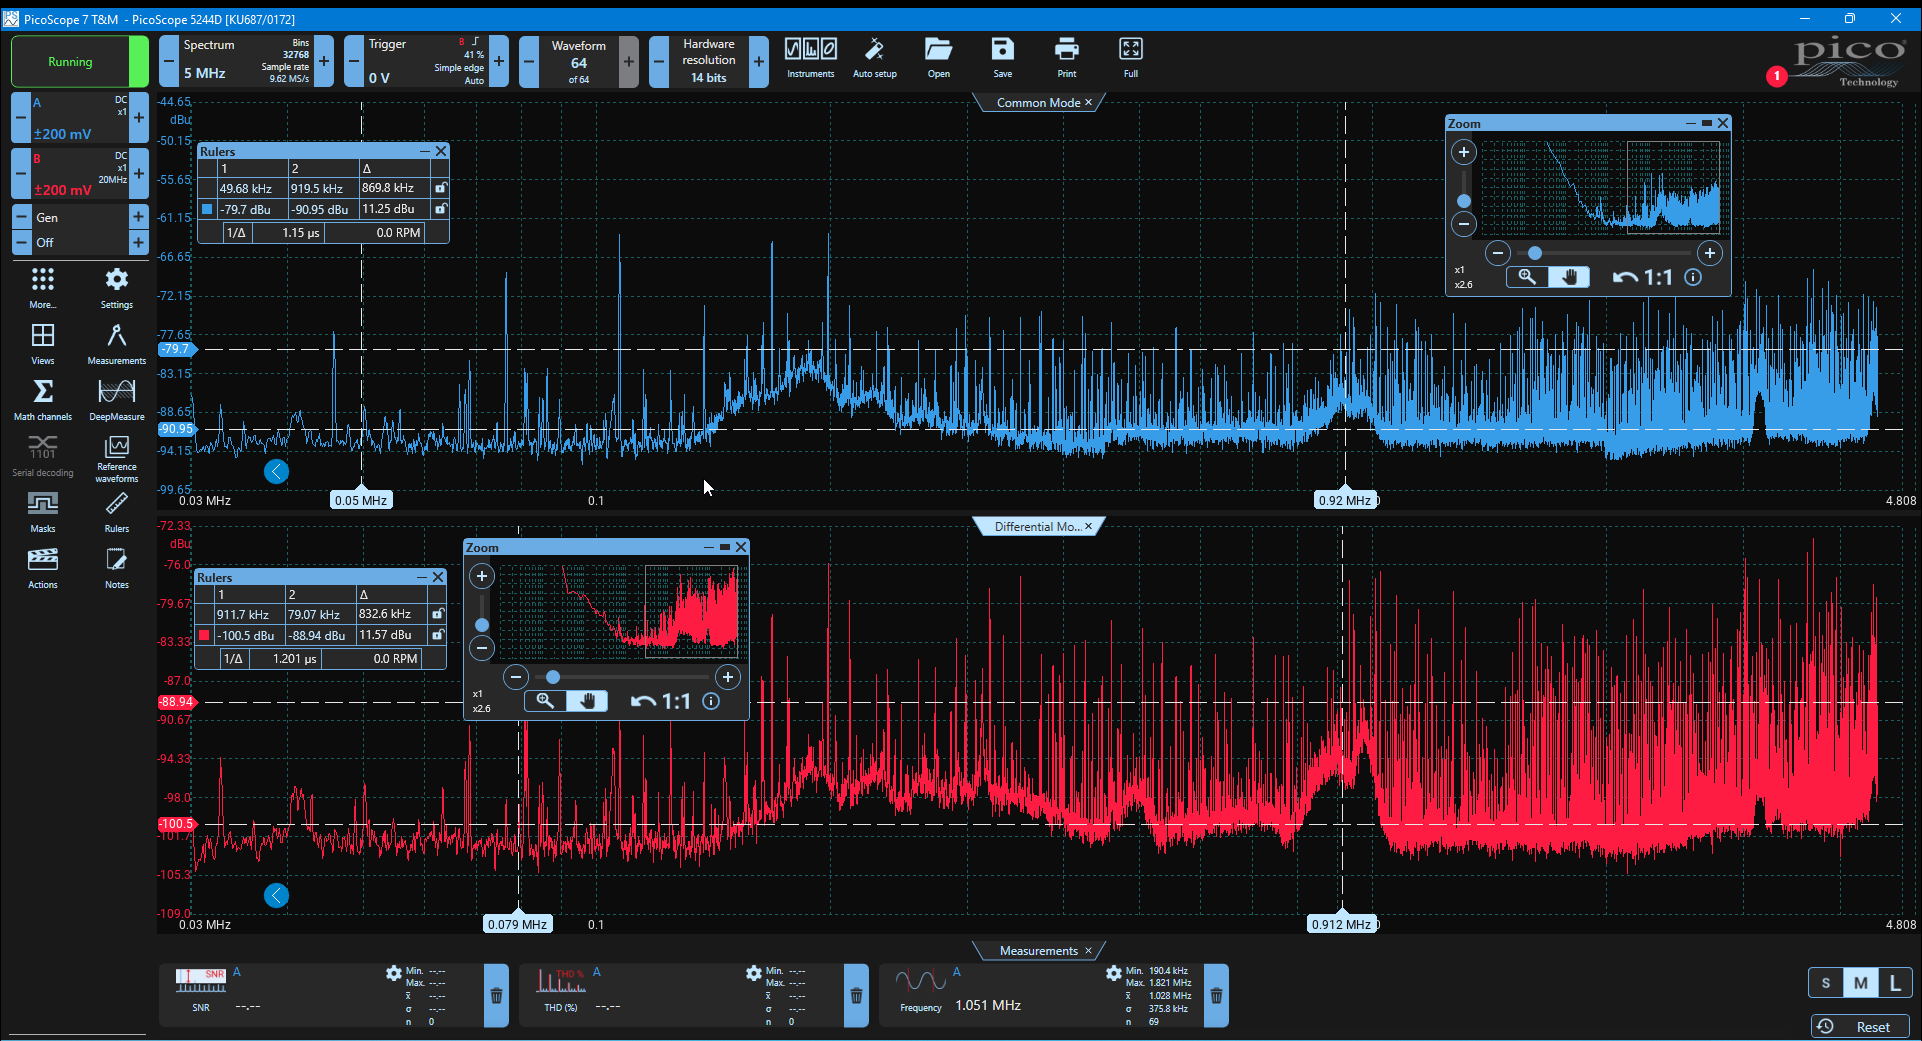Screen dimensions: 1922x1041
Task: Open the Instruments toolbar icon
Action: point(810,58)
